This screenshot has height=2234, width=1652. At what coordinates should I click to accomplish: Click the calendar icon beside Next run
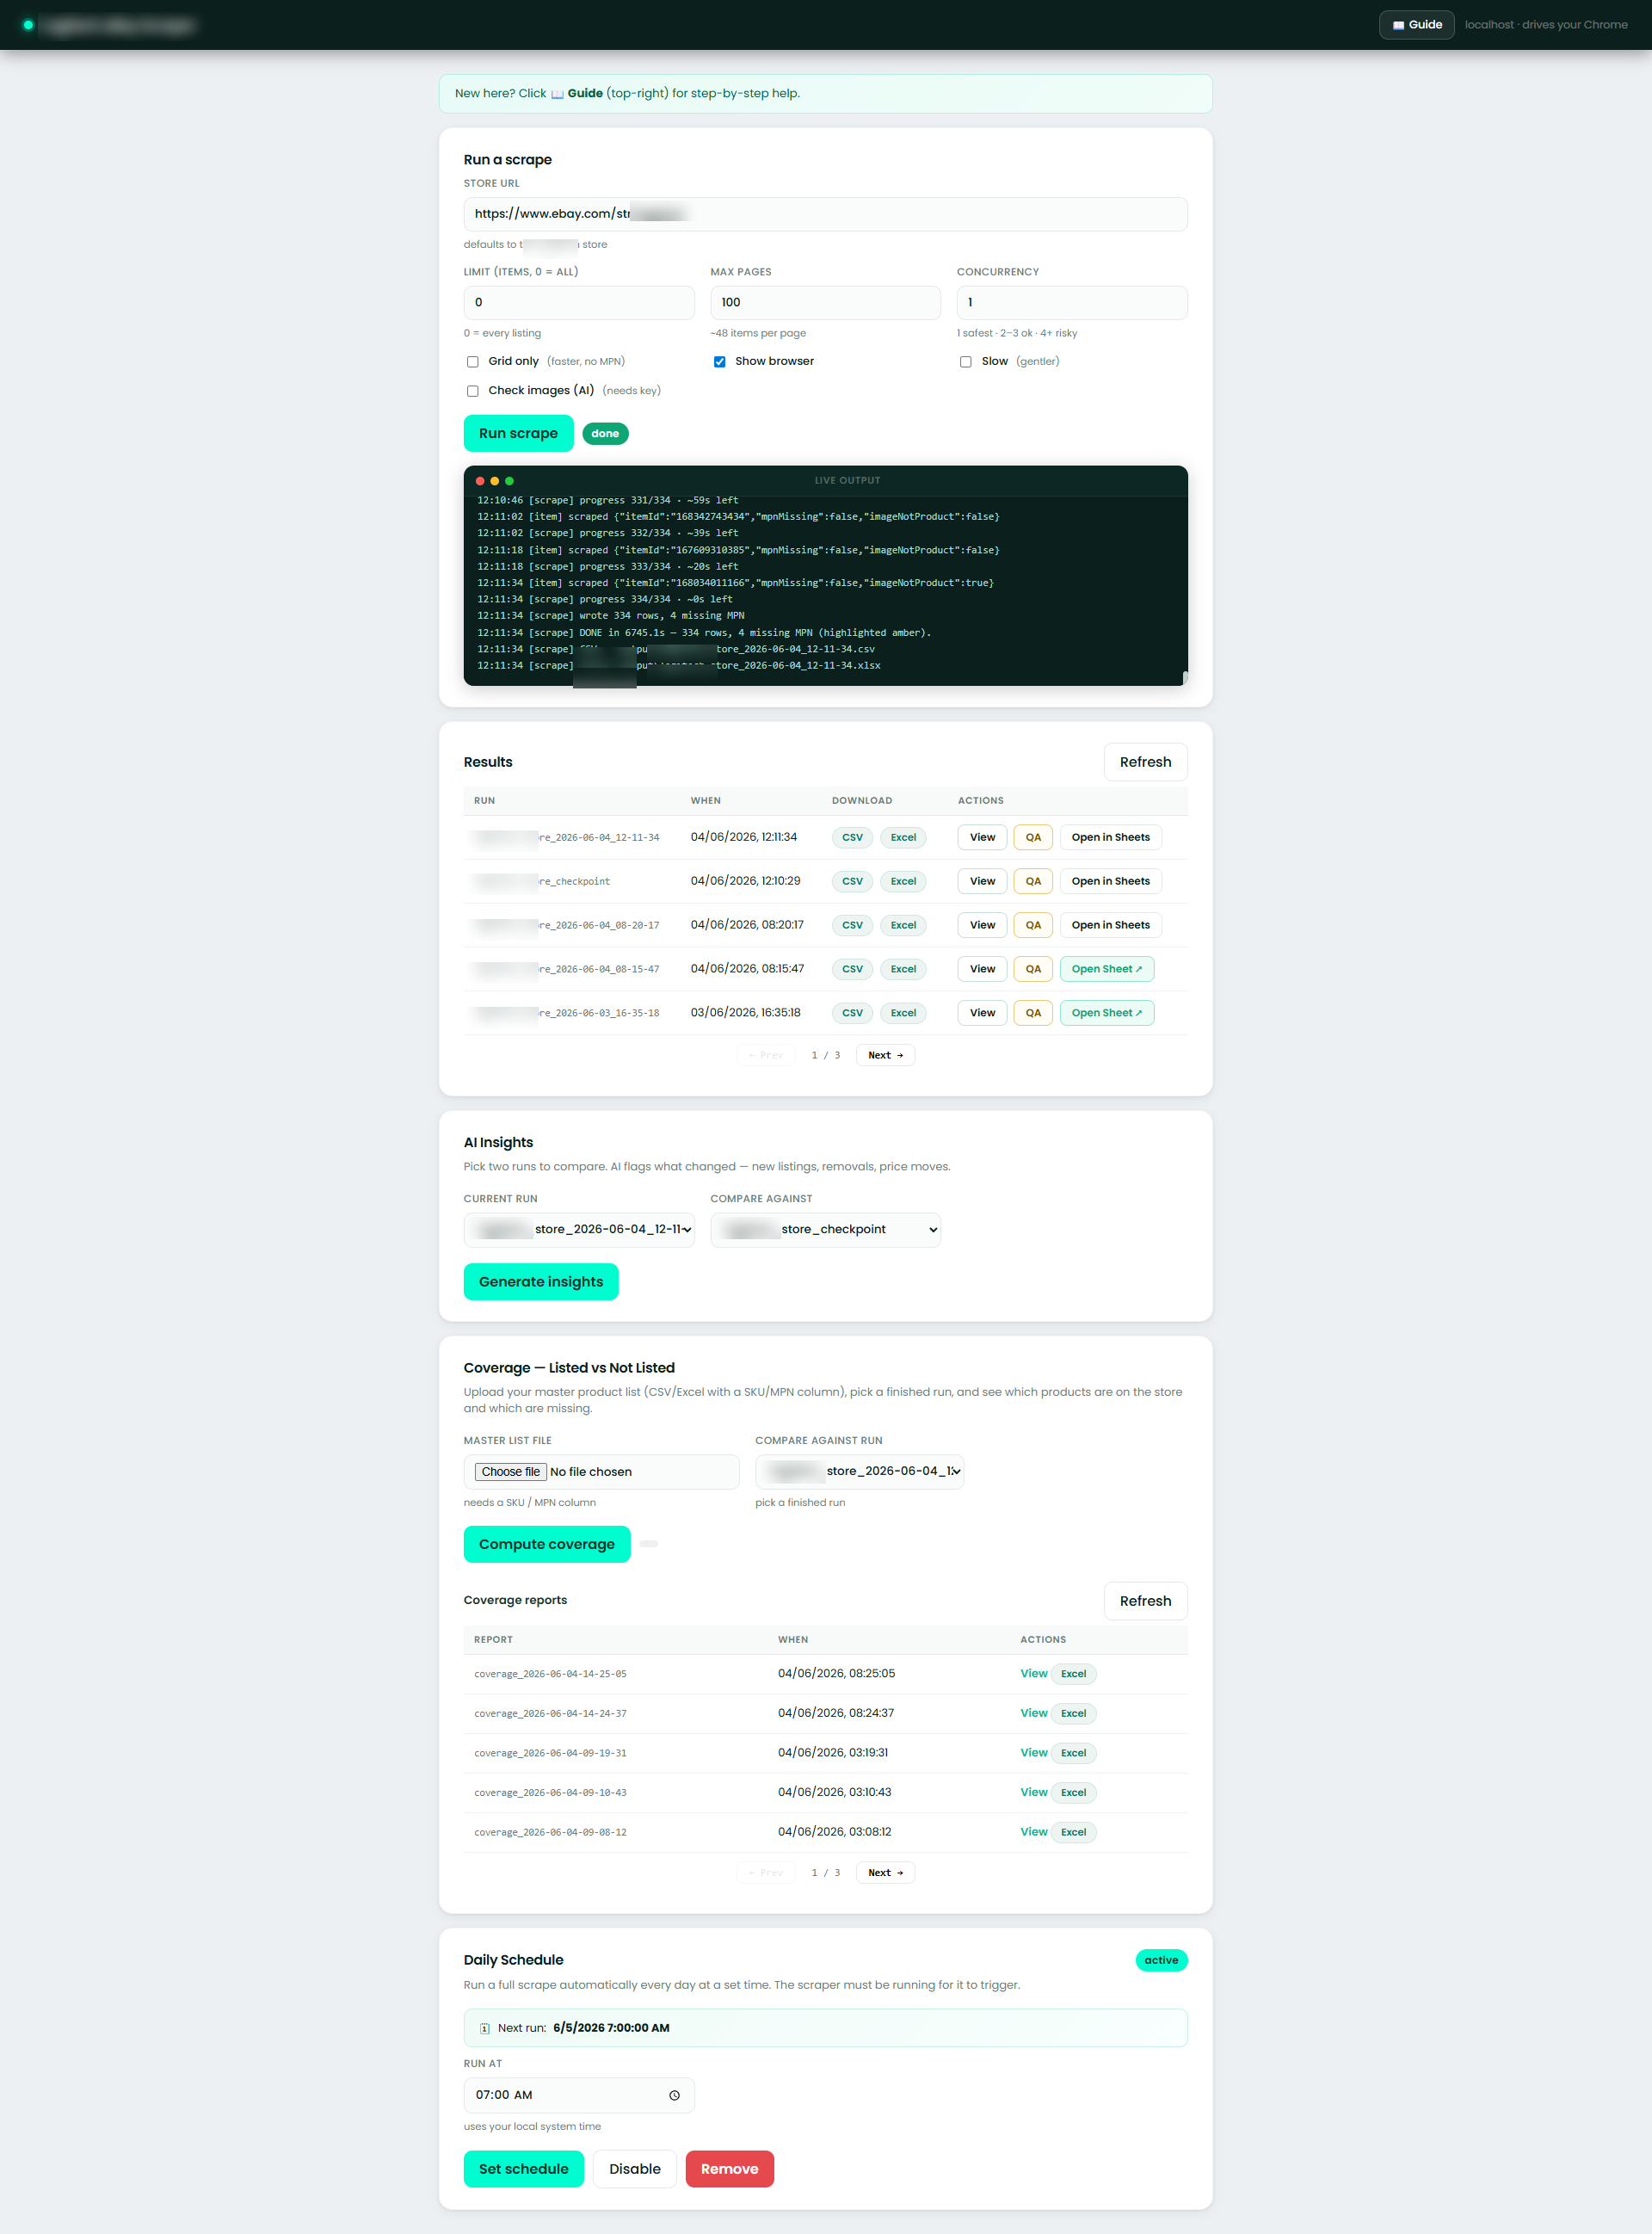coord(485,2028)
